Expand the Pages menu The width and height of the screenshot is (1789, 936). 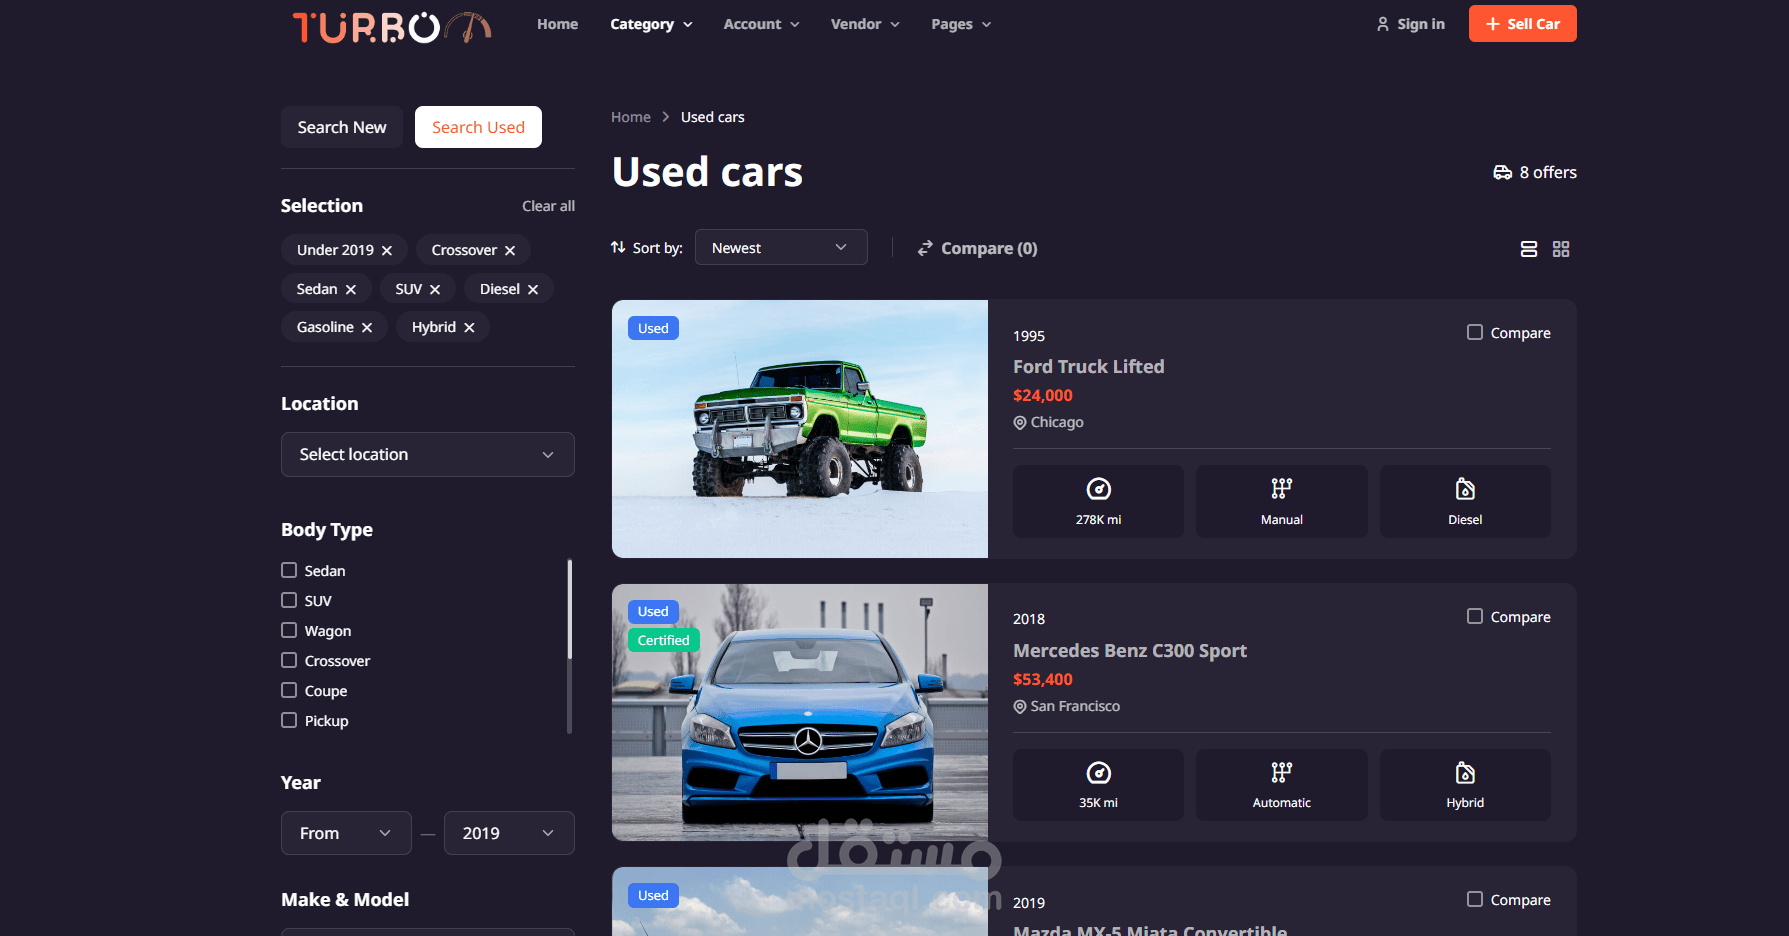[x=961, y=24]
